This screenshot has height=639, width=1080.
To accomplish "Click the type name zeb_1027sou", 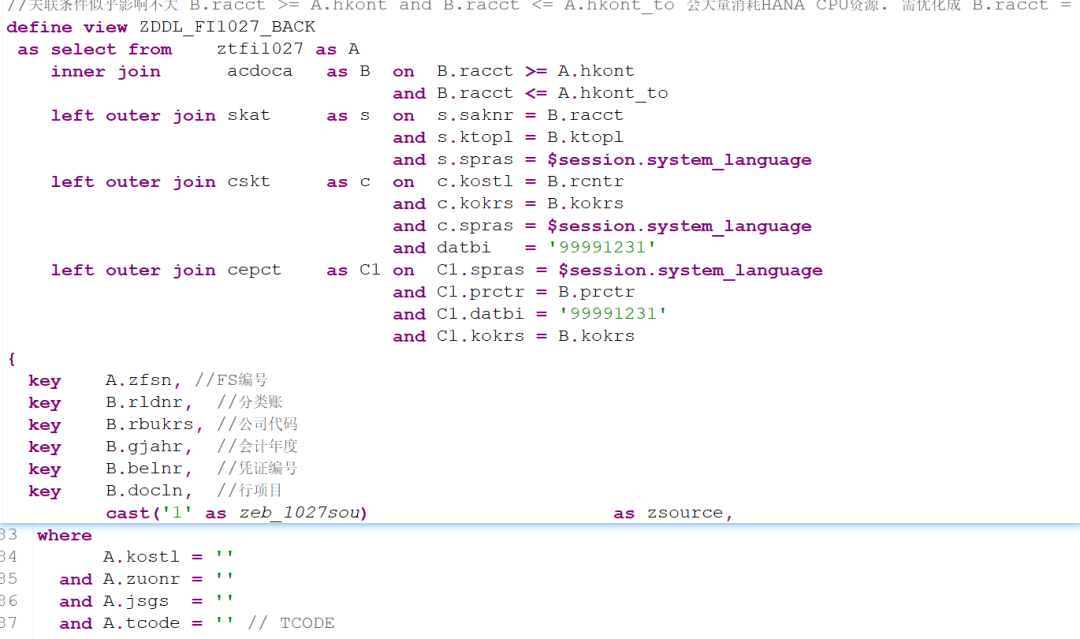I will 299,513.
